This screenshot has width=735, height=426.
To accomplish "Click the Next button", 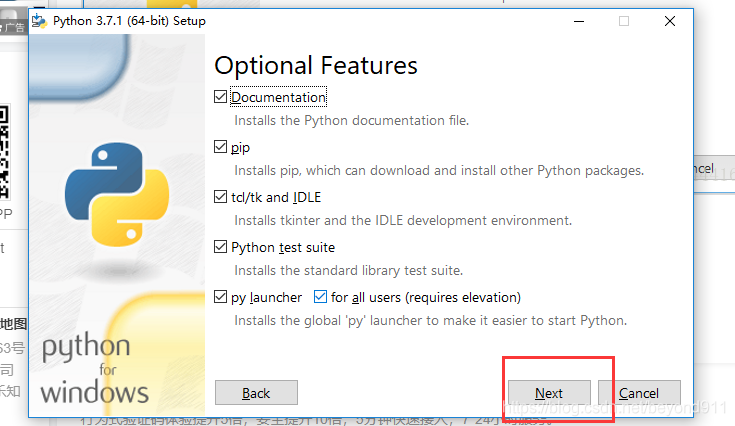I will pyautogui.click(x=549, y=393).
